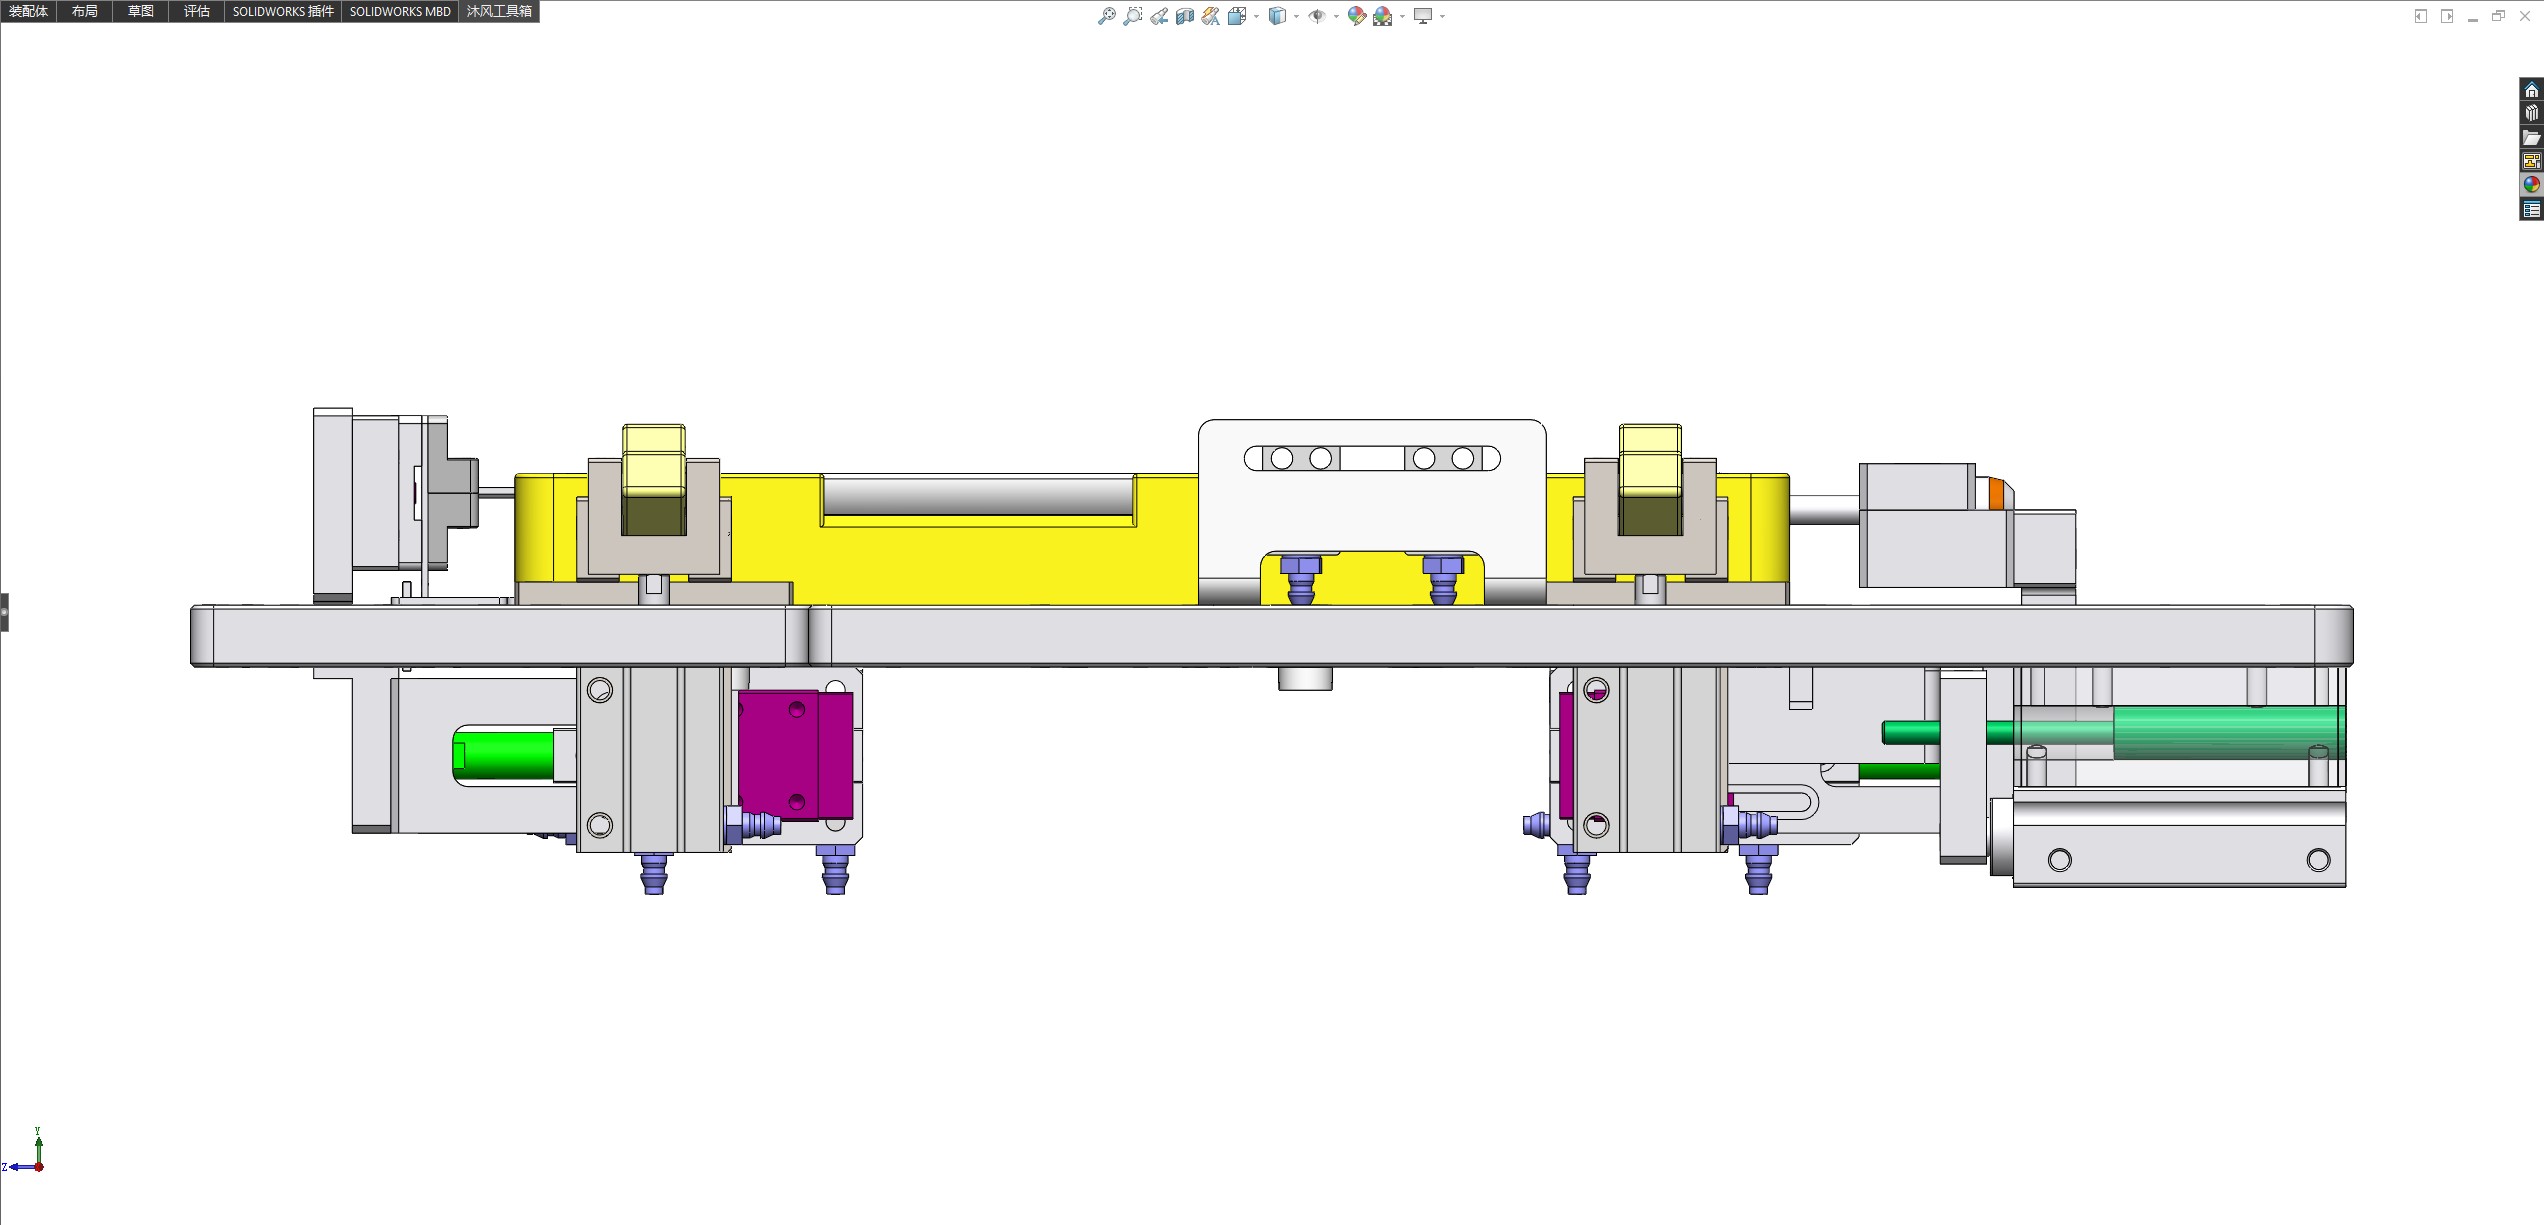Toggle the Appearances pane tab in the task pane
Image resolution: width=2544 pixels, height=1225 pixels.
[x=2531, y=185]
